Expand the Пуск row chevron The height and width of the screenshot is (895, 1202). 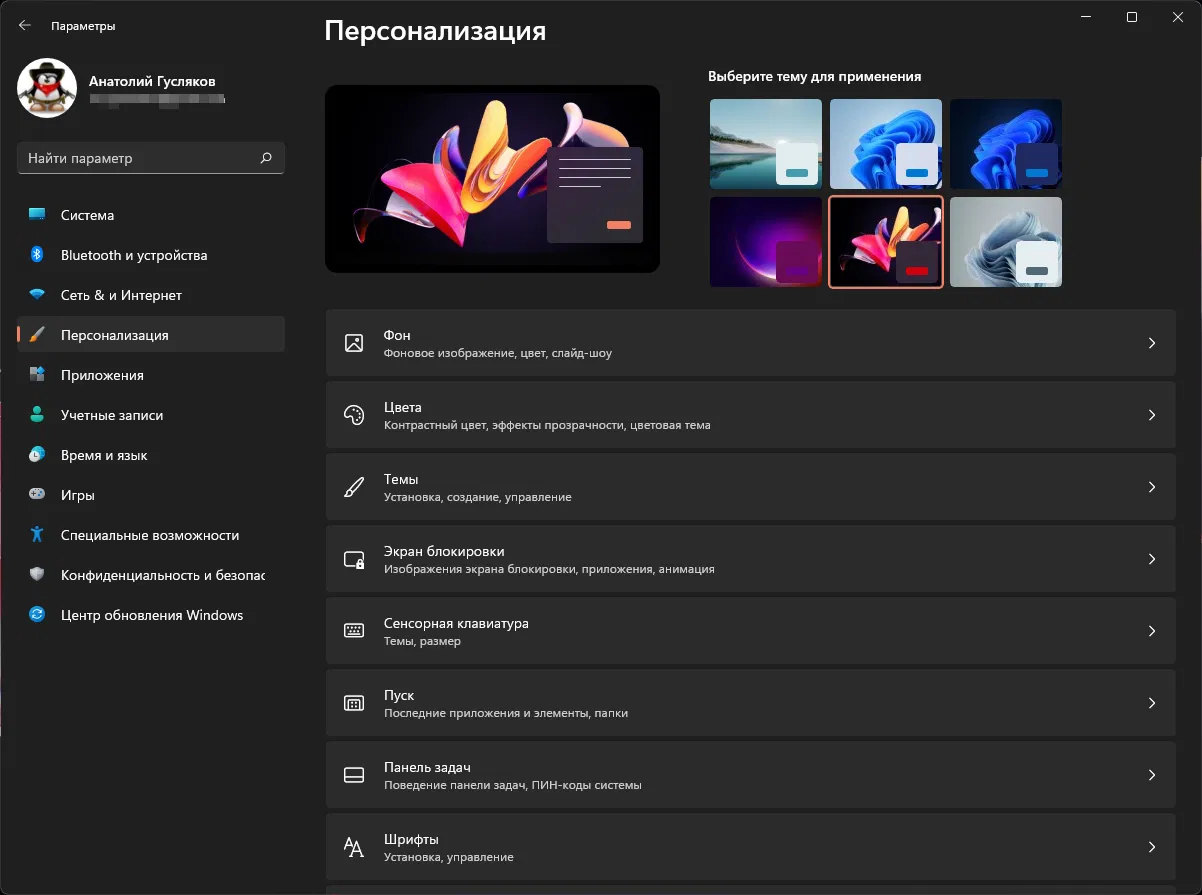tap(1152, 703)
